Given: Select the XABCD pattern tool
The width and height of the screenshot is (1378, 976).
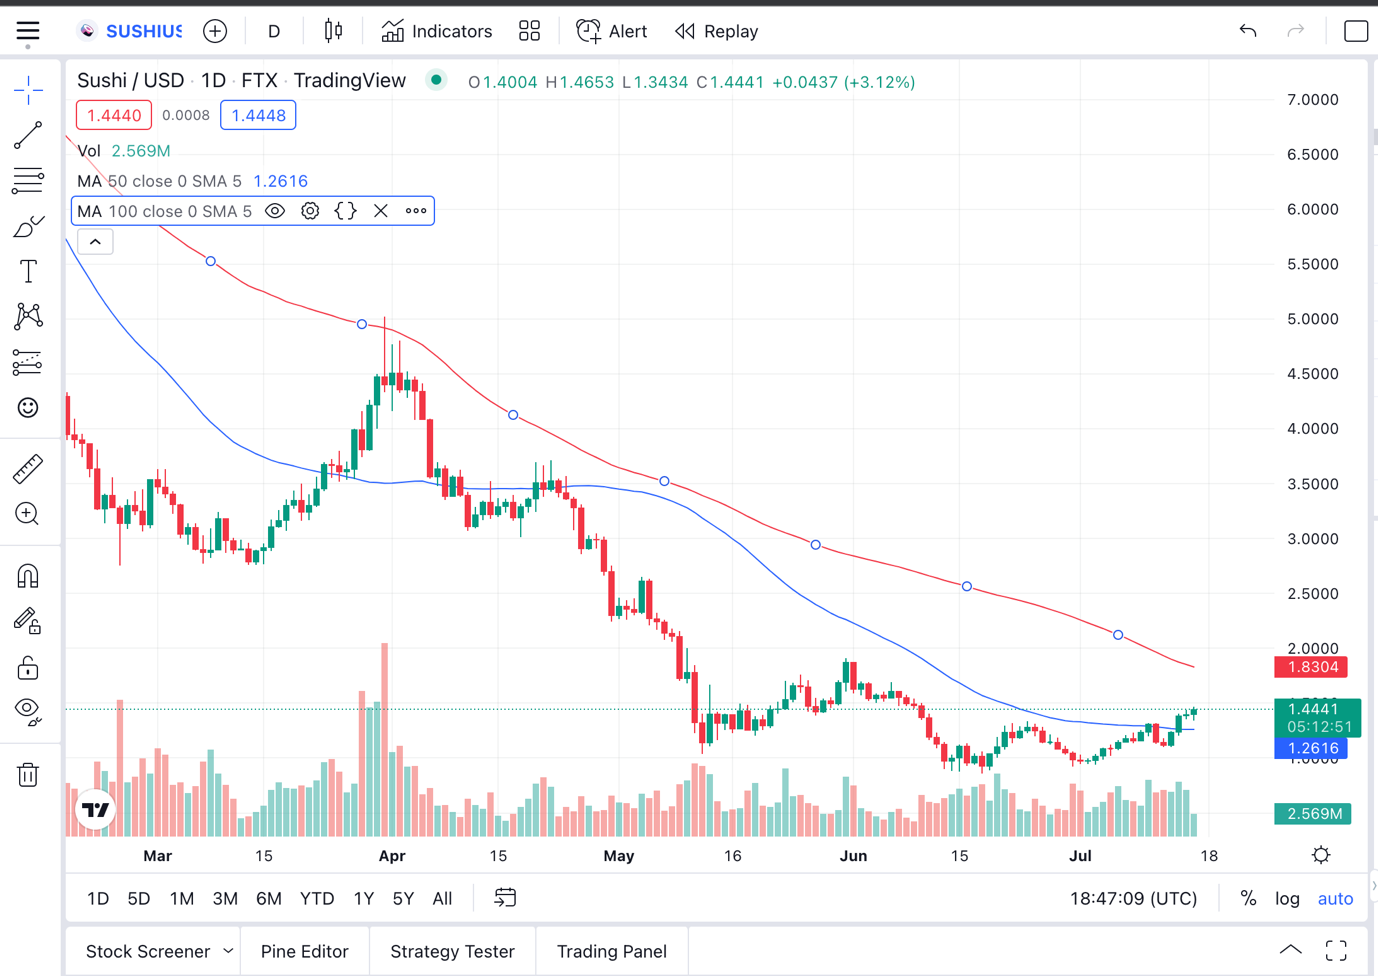Looking at the screenshot, I should [x=28, y=317].
